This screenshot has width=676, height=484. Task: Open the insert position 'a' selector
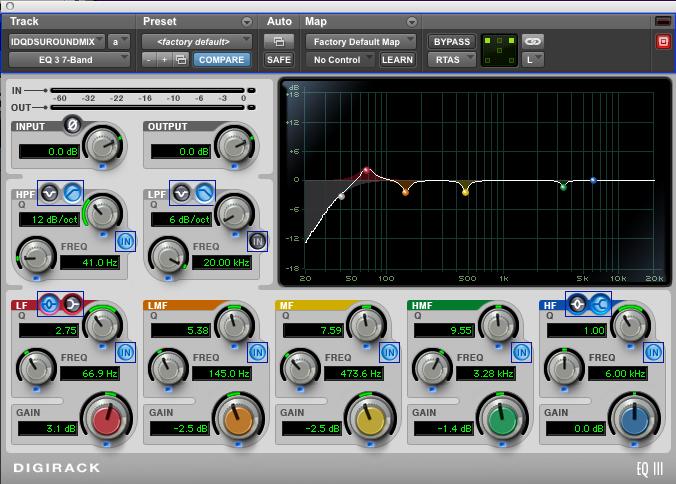[118, 42]
